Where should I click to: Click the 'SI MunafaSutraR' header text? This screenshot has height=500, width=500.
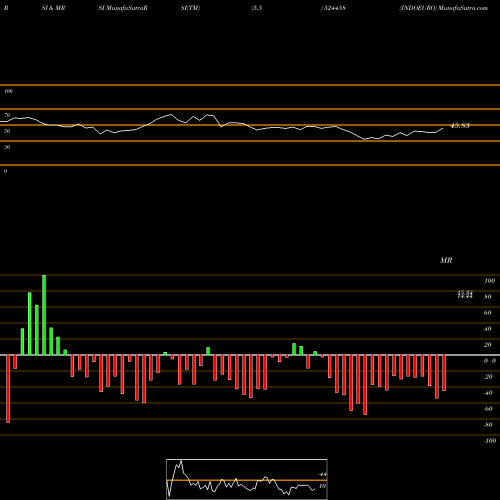pyautogui.click(x=123, y=8)
